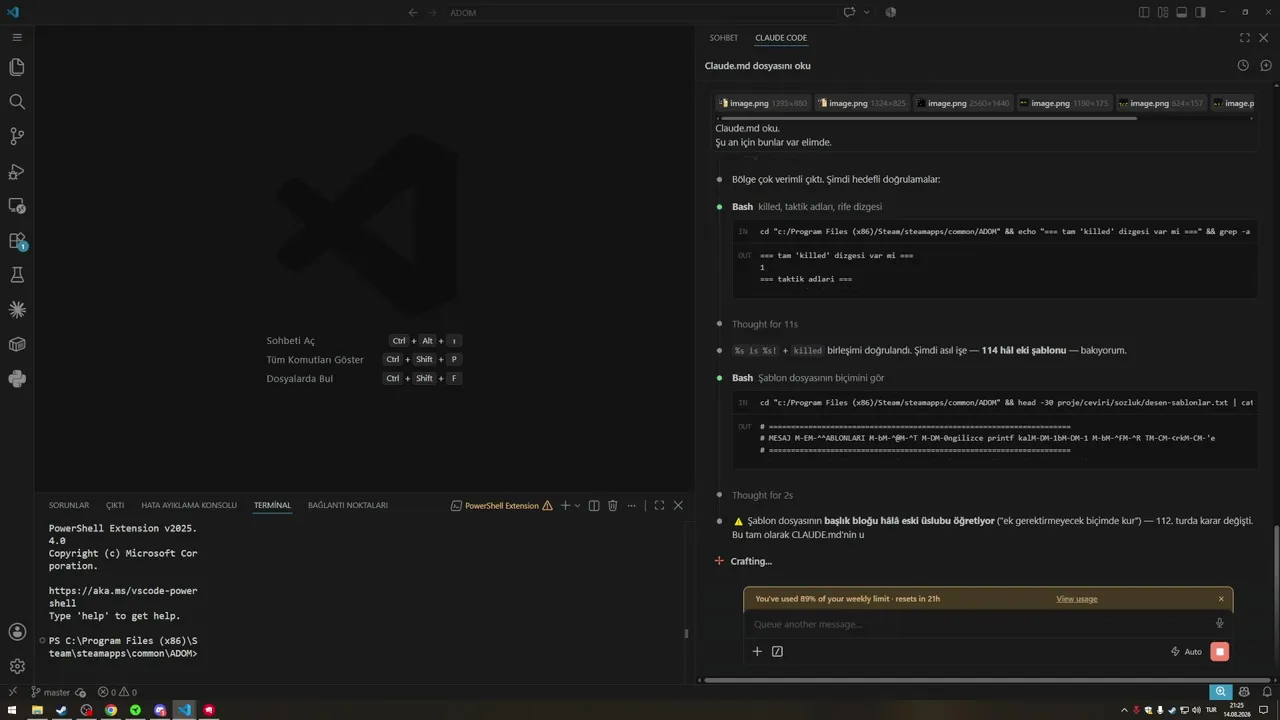Show session history clock icon
The width and height of the screenshot is (1280, 720).
[x=1243, y=65]
